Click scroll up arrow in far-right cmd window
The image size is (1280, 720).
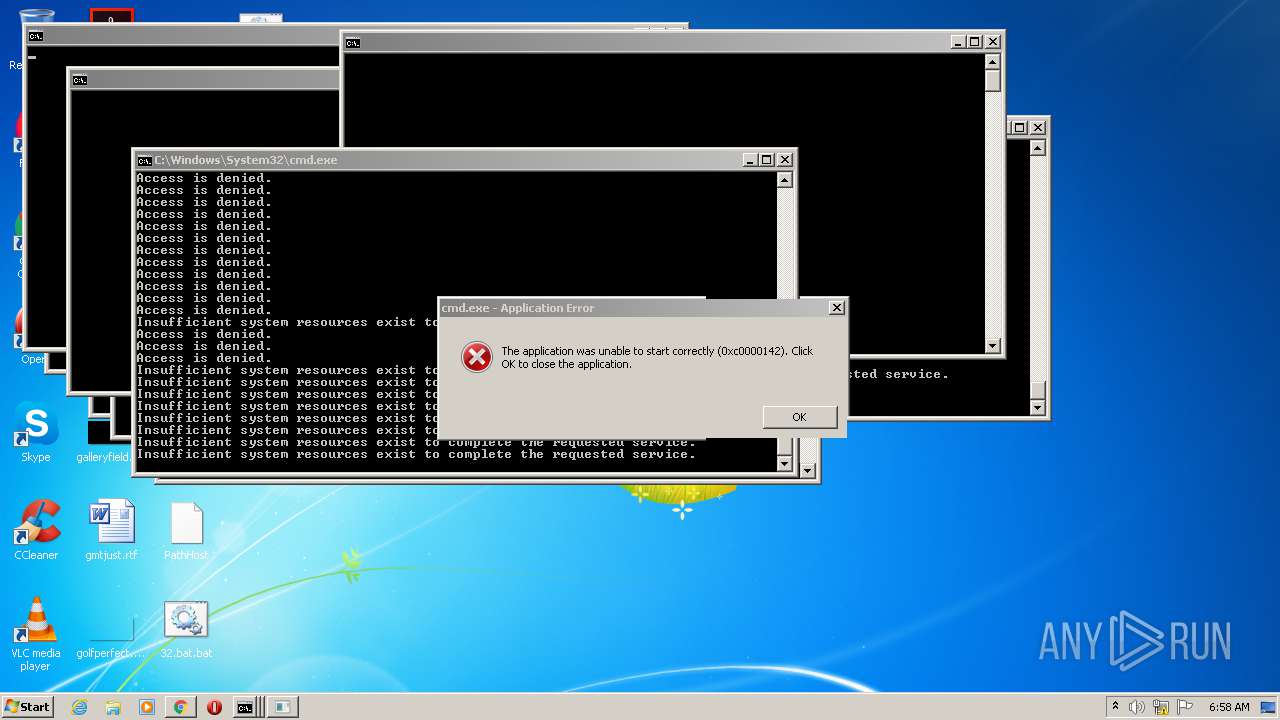click(1037, 147)
